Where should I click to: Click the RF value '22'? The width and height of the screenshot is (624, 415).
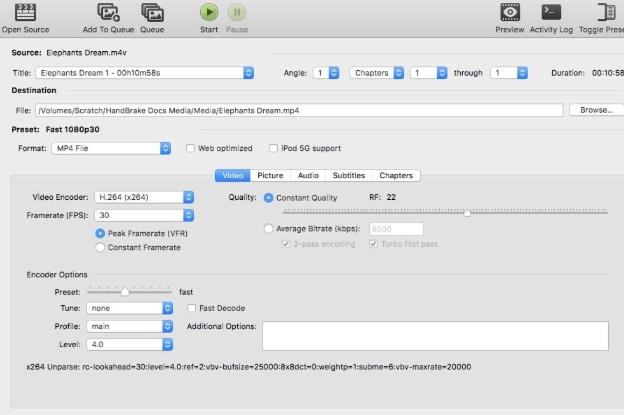tap(391, 197)
